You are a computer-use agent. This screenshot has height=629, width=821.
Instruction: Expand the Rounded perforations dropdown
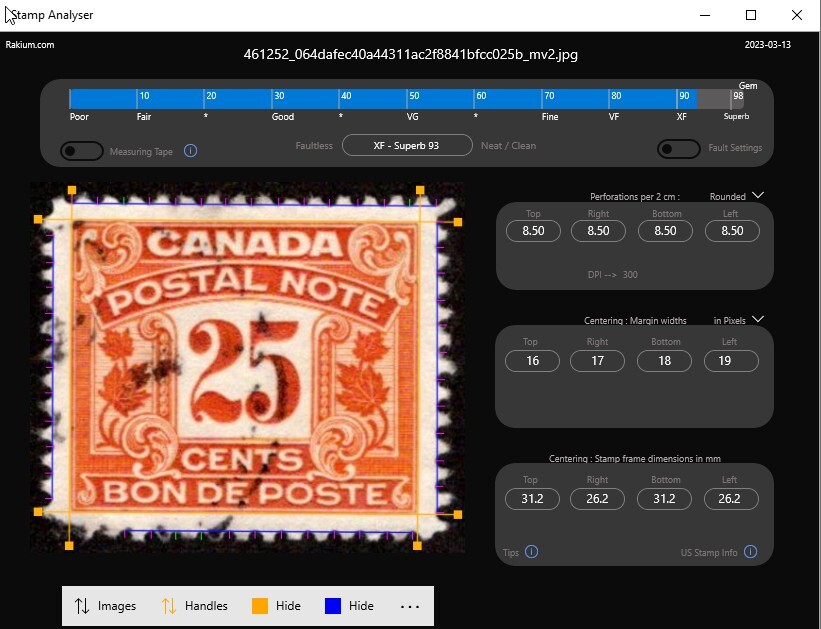pyautogui.click(x=758, y=195)
